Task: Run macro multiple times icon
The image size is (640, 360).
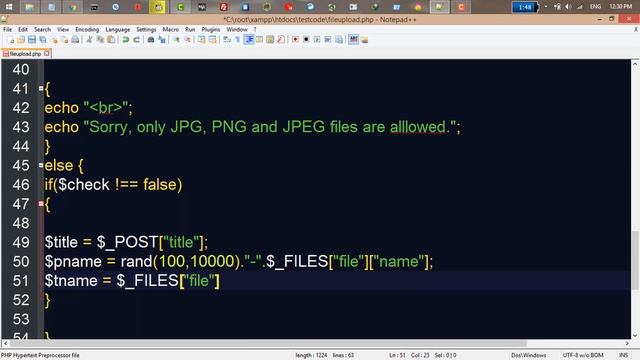Action: (328, 40)
